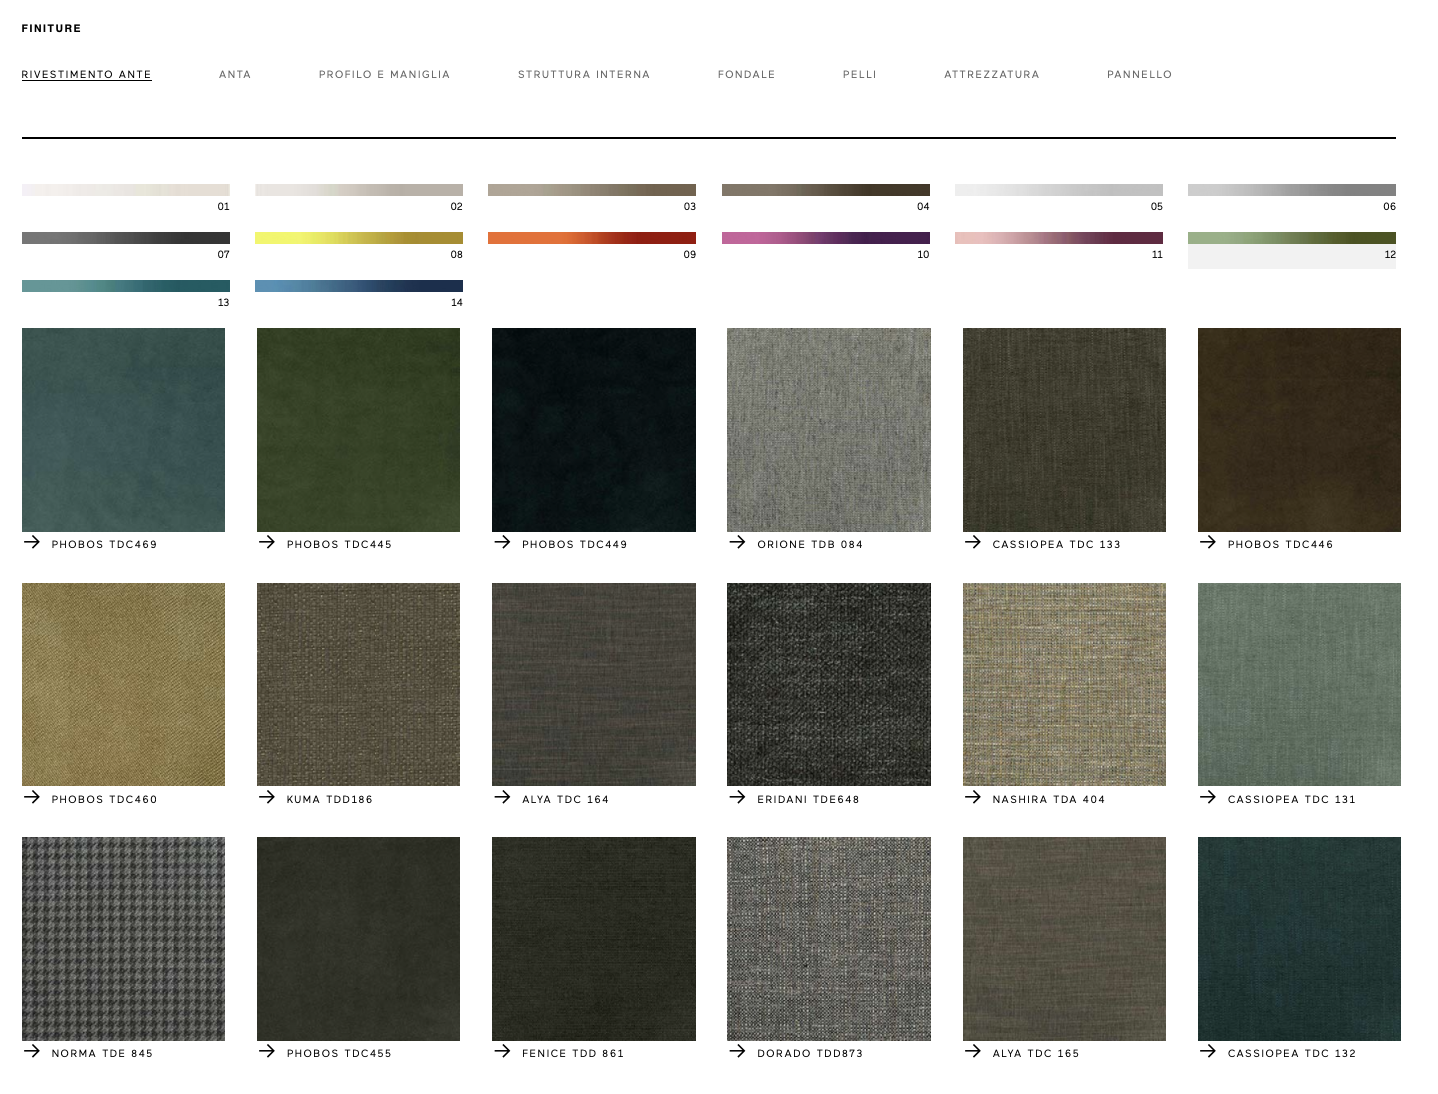Viewport: 1438px width, 1094px height.
Task: Click the FENICE TDD 861 label link
Action: (573, 1053)
